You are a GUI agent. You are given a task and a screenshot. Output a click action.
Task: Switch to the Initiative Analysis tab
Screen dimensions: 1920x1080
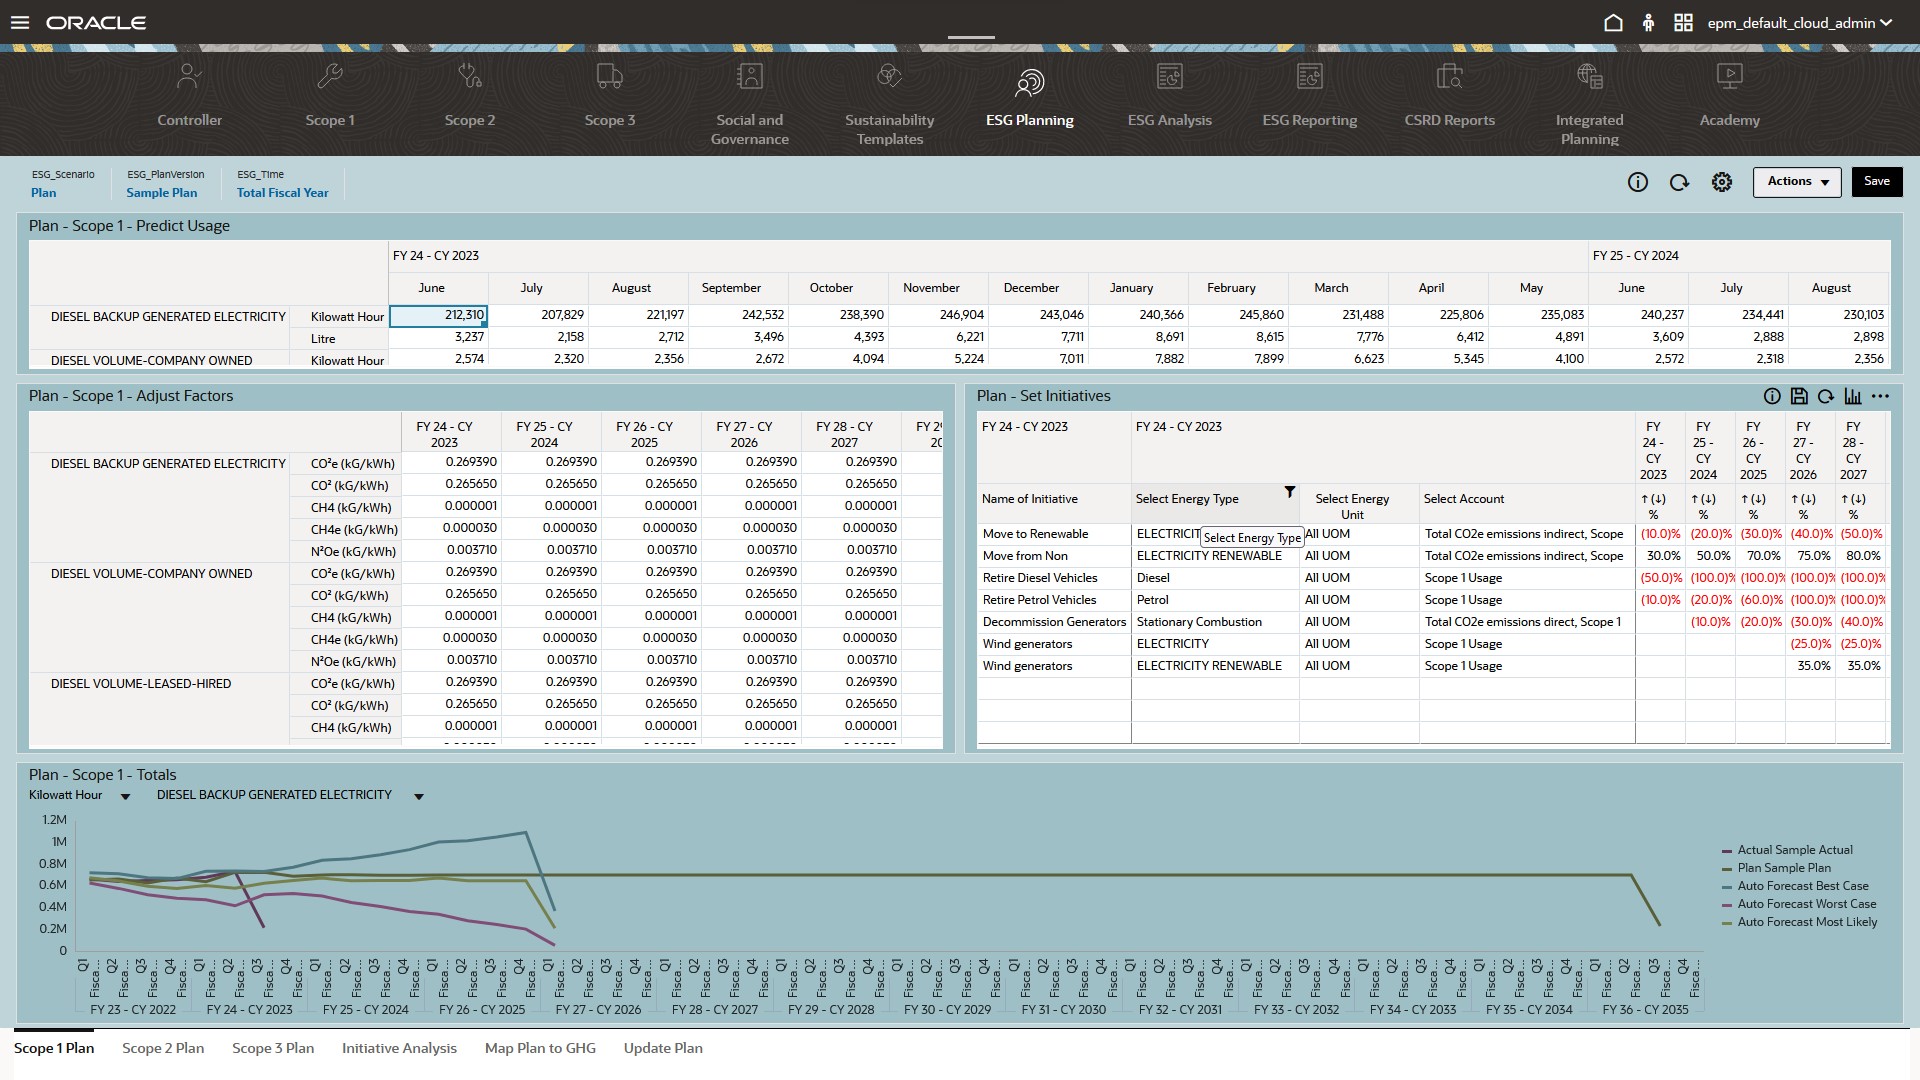coord(399,1048)
